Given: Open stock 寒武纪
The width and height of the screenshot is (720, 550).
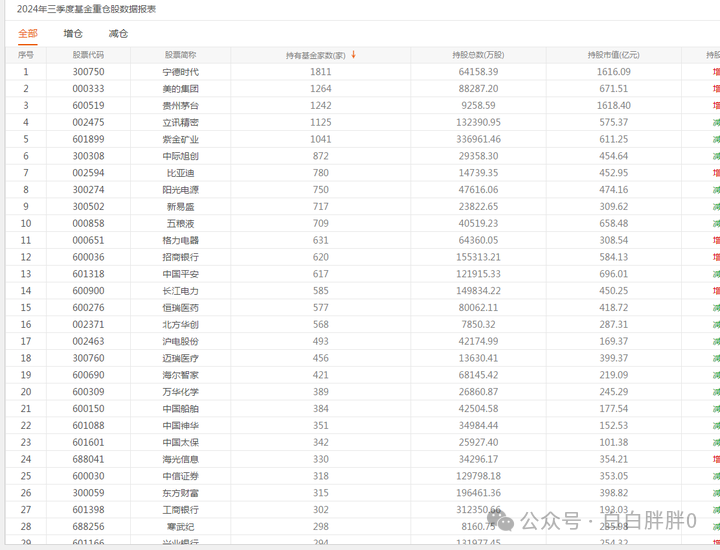Looking at the screenshot, I should [x=180, y=527].
